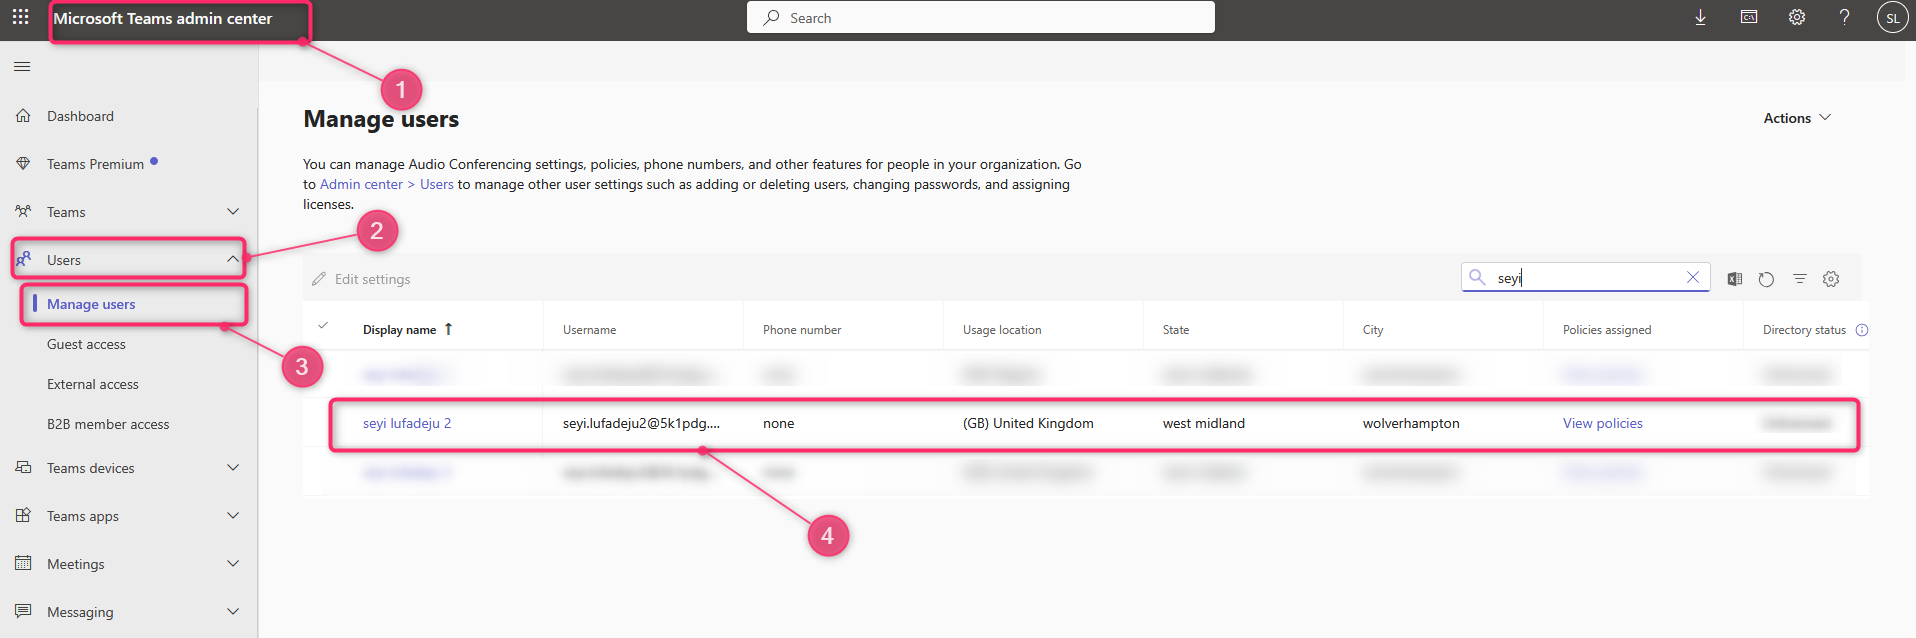
Task: Open Admin center link
Action: [x=361, y=184]
